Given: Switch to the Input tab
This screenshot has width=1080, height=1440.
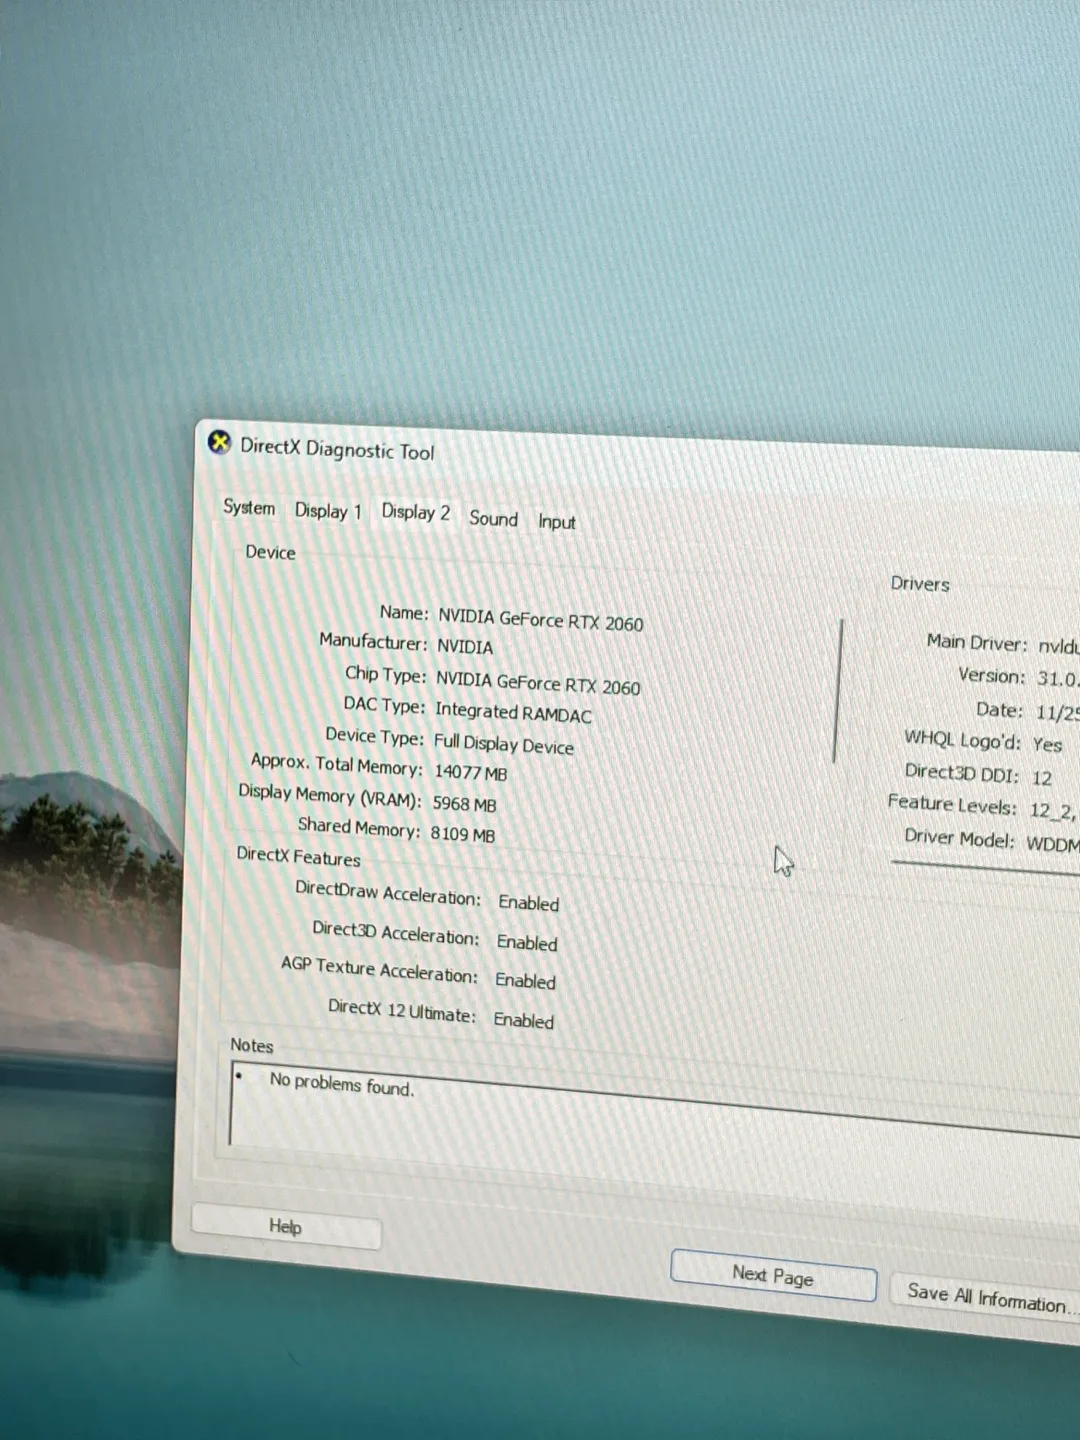Looking at the screenshot, I should click(556, 521).
